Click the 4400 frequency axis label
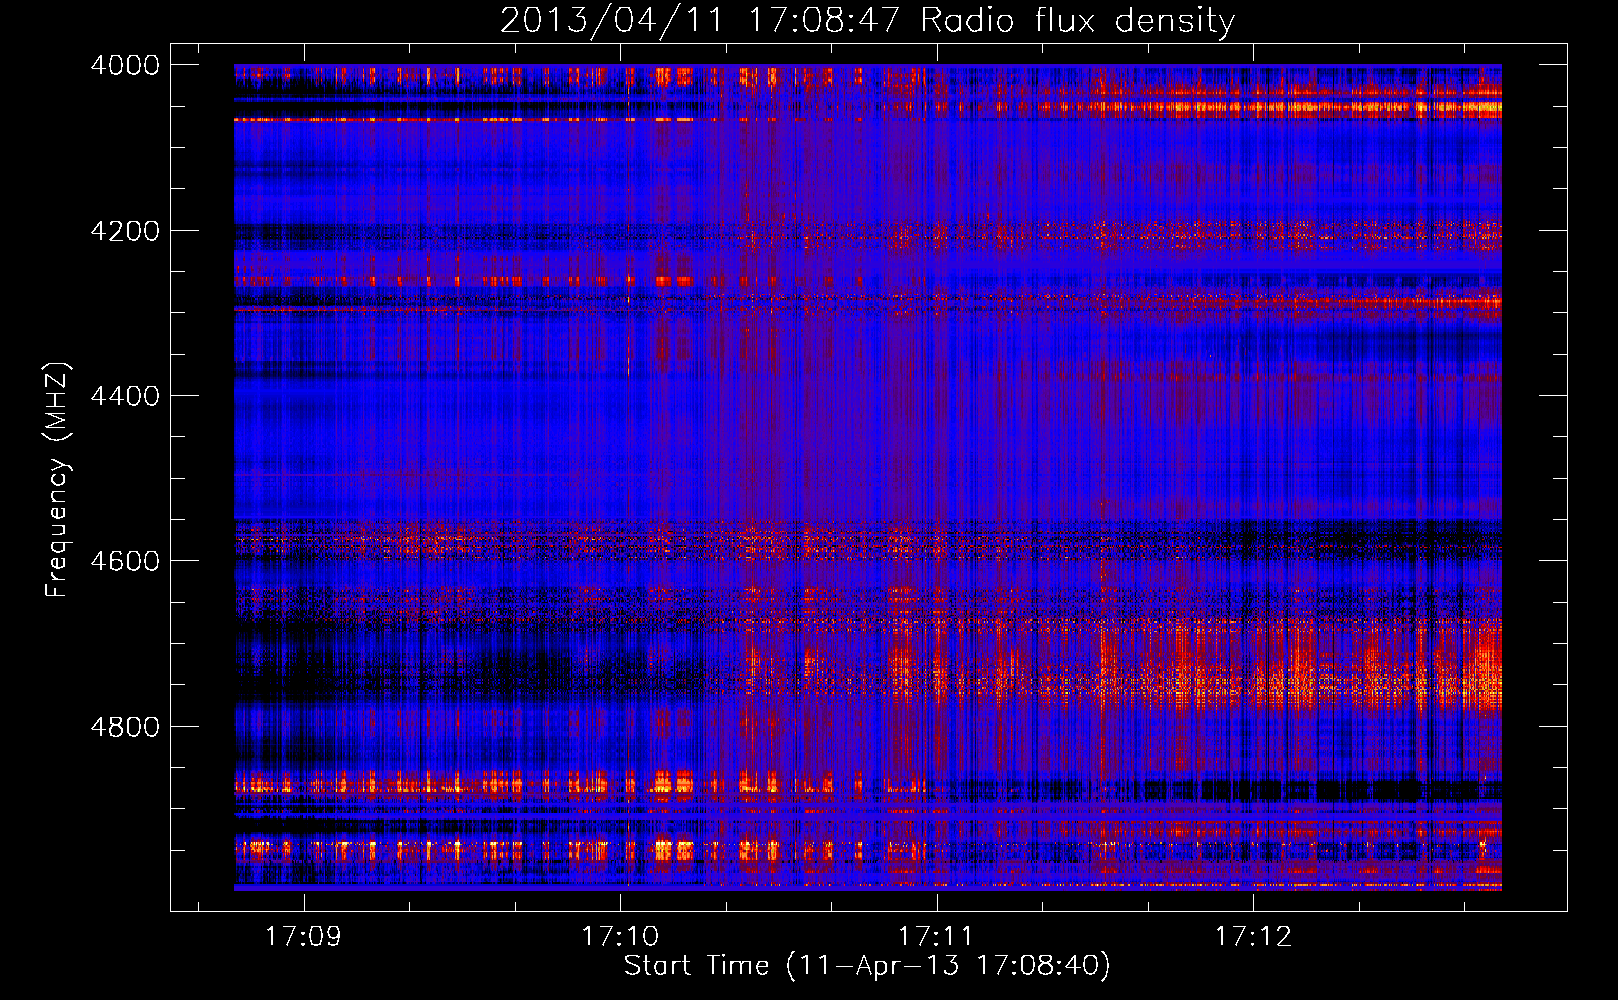Screen dimensions: 1618x1000 click(124, 396)
